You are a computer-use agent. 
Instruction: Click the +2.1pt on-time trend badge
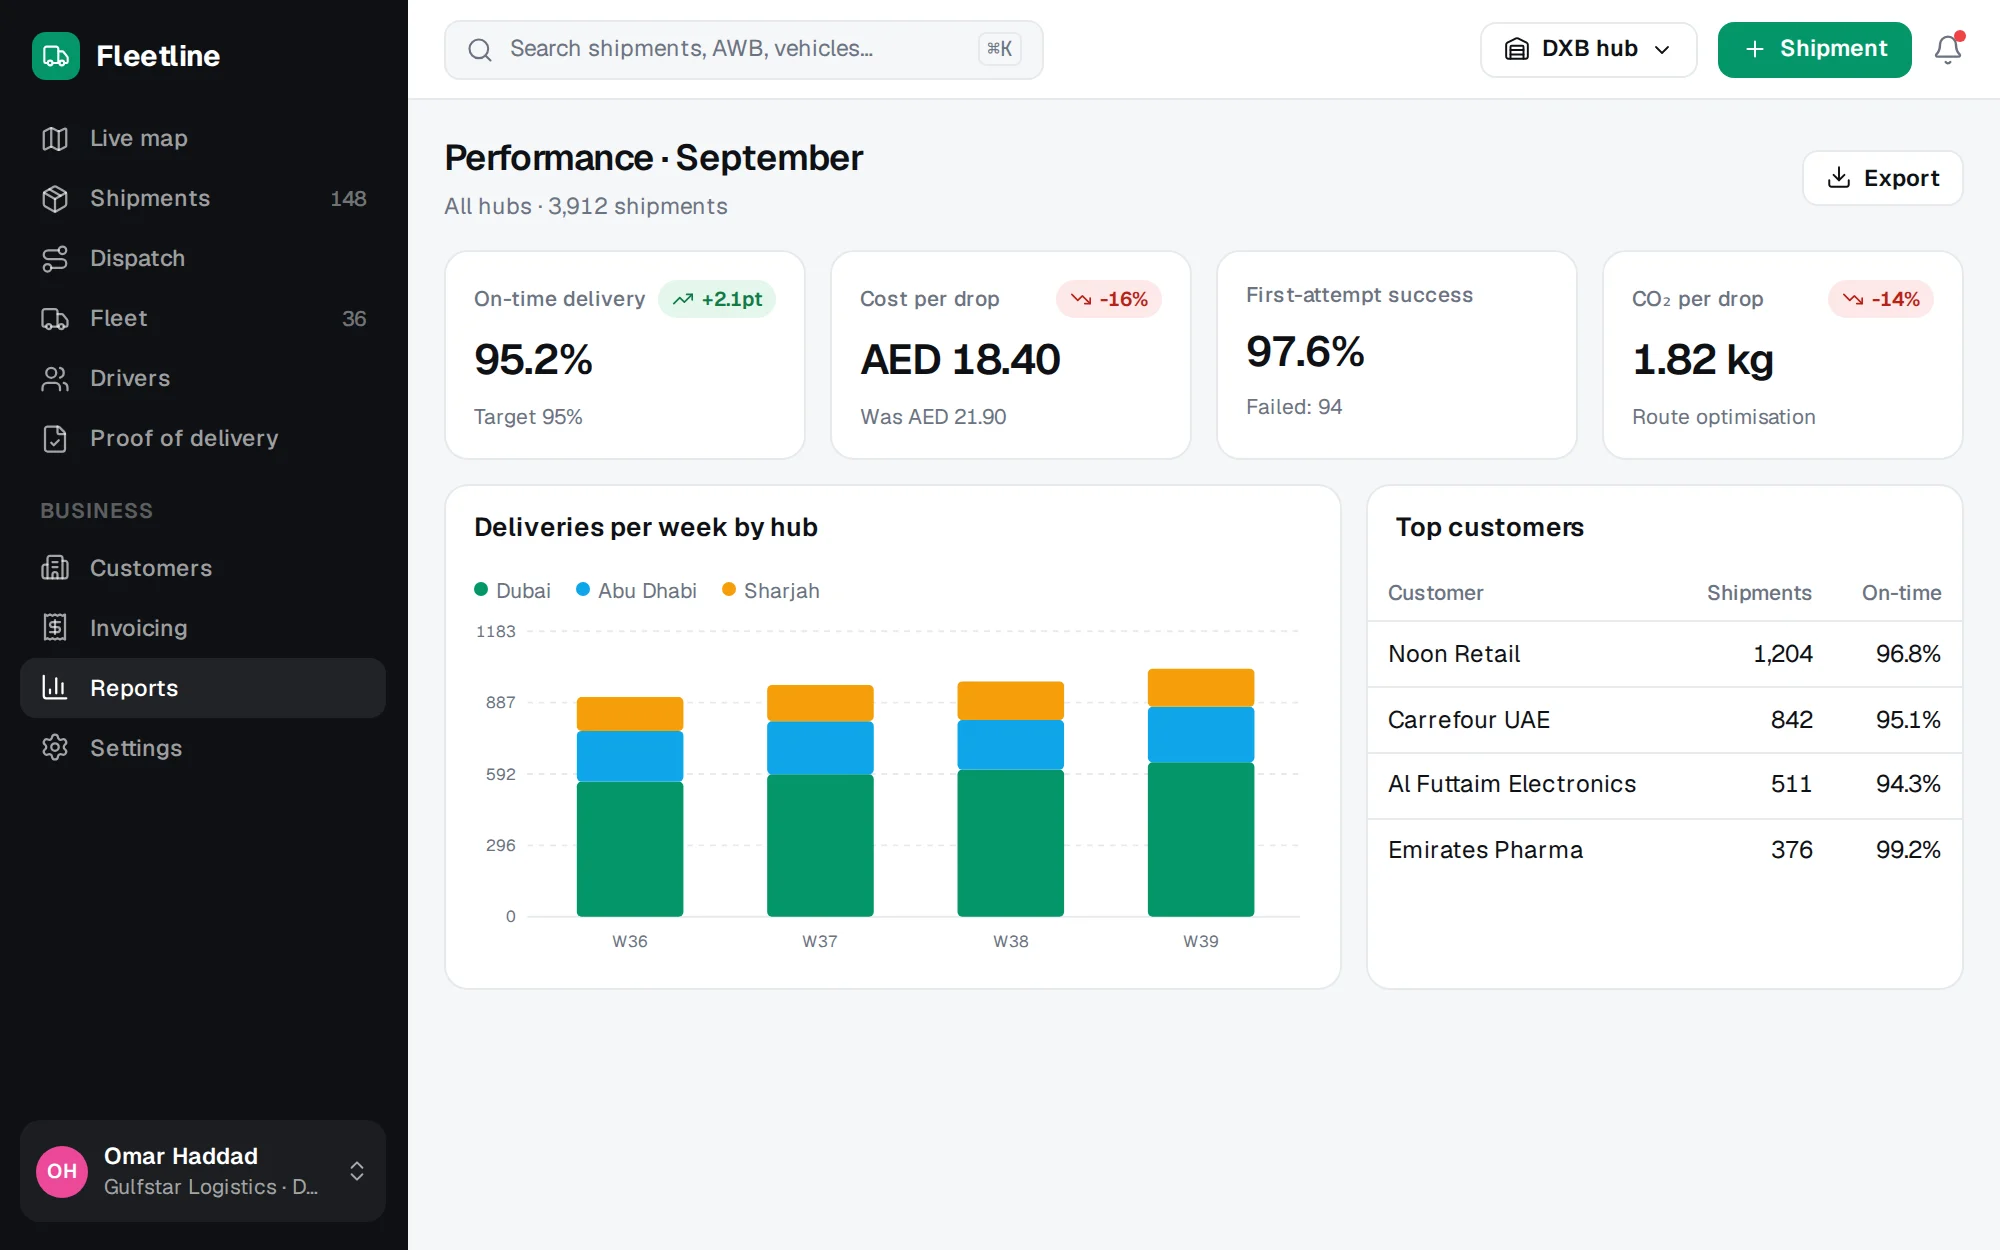[x=717, y=299]
